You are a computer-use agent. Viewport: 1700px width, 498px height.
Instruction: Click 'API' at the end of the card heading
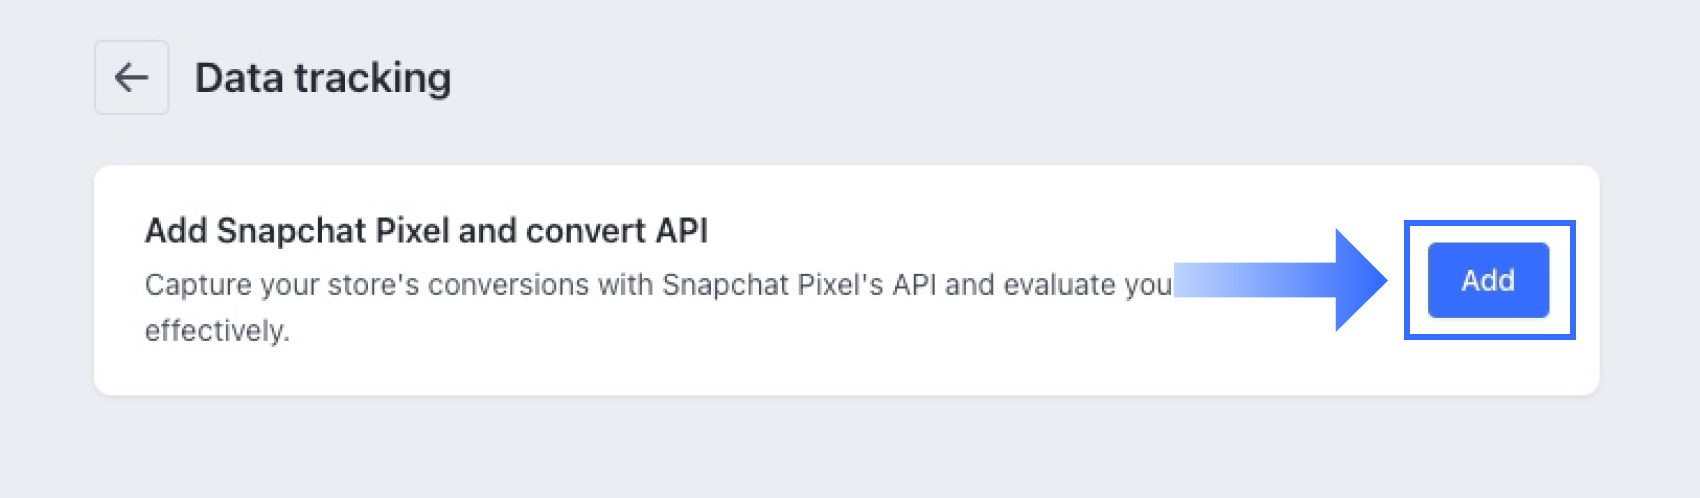click(x=681, y=231)
